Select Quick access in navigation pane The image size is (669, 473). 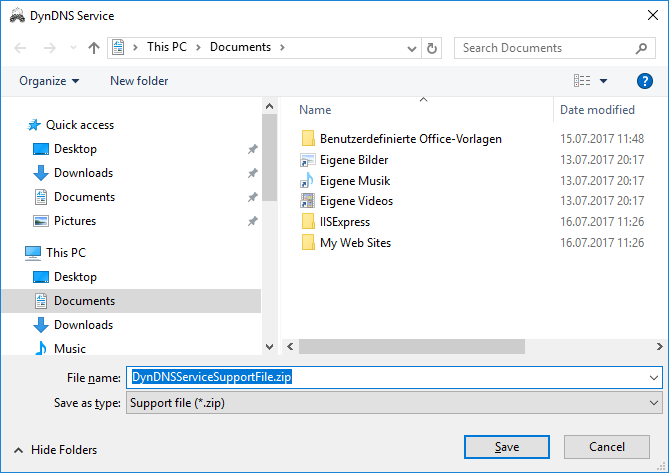point(80,125)
